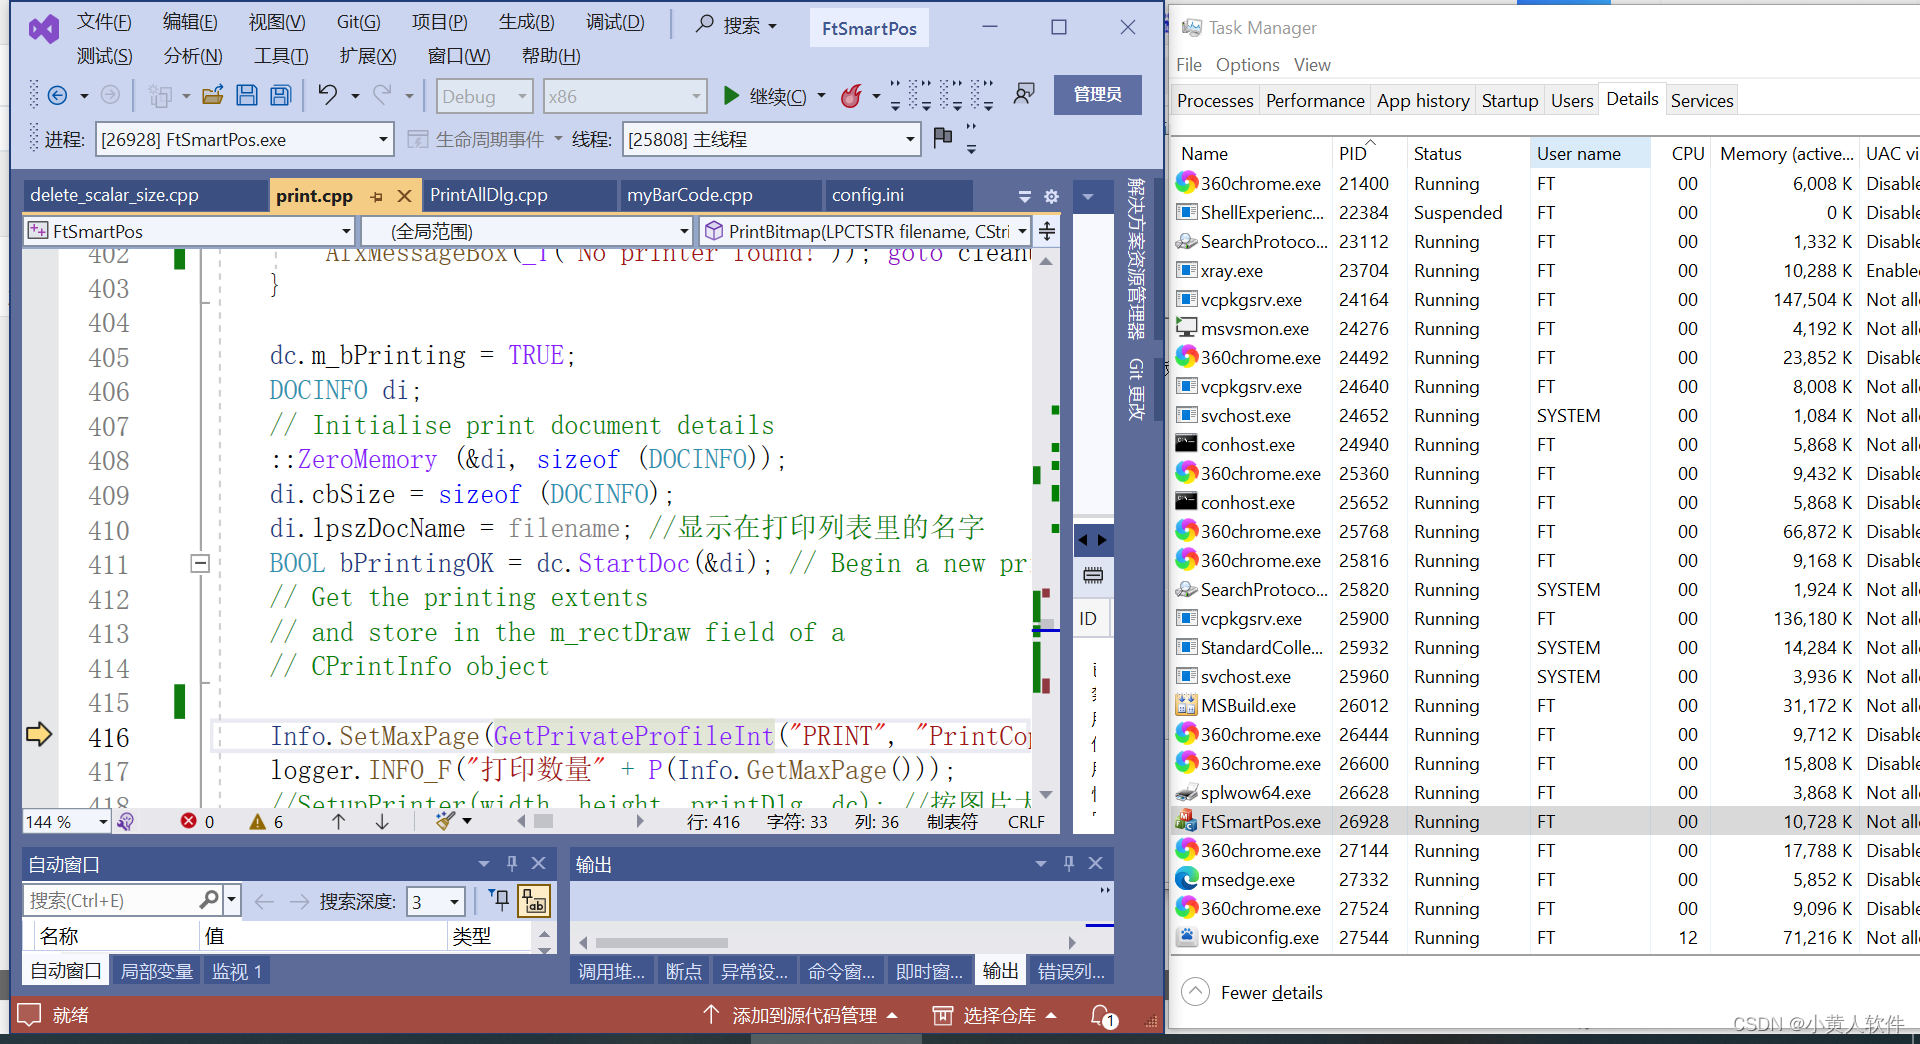Click the Visual Studio search magnifier
The height and width of the screenshot is (1044, 1920).
coord(705,24)
